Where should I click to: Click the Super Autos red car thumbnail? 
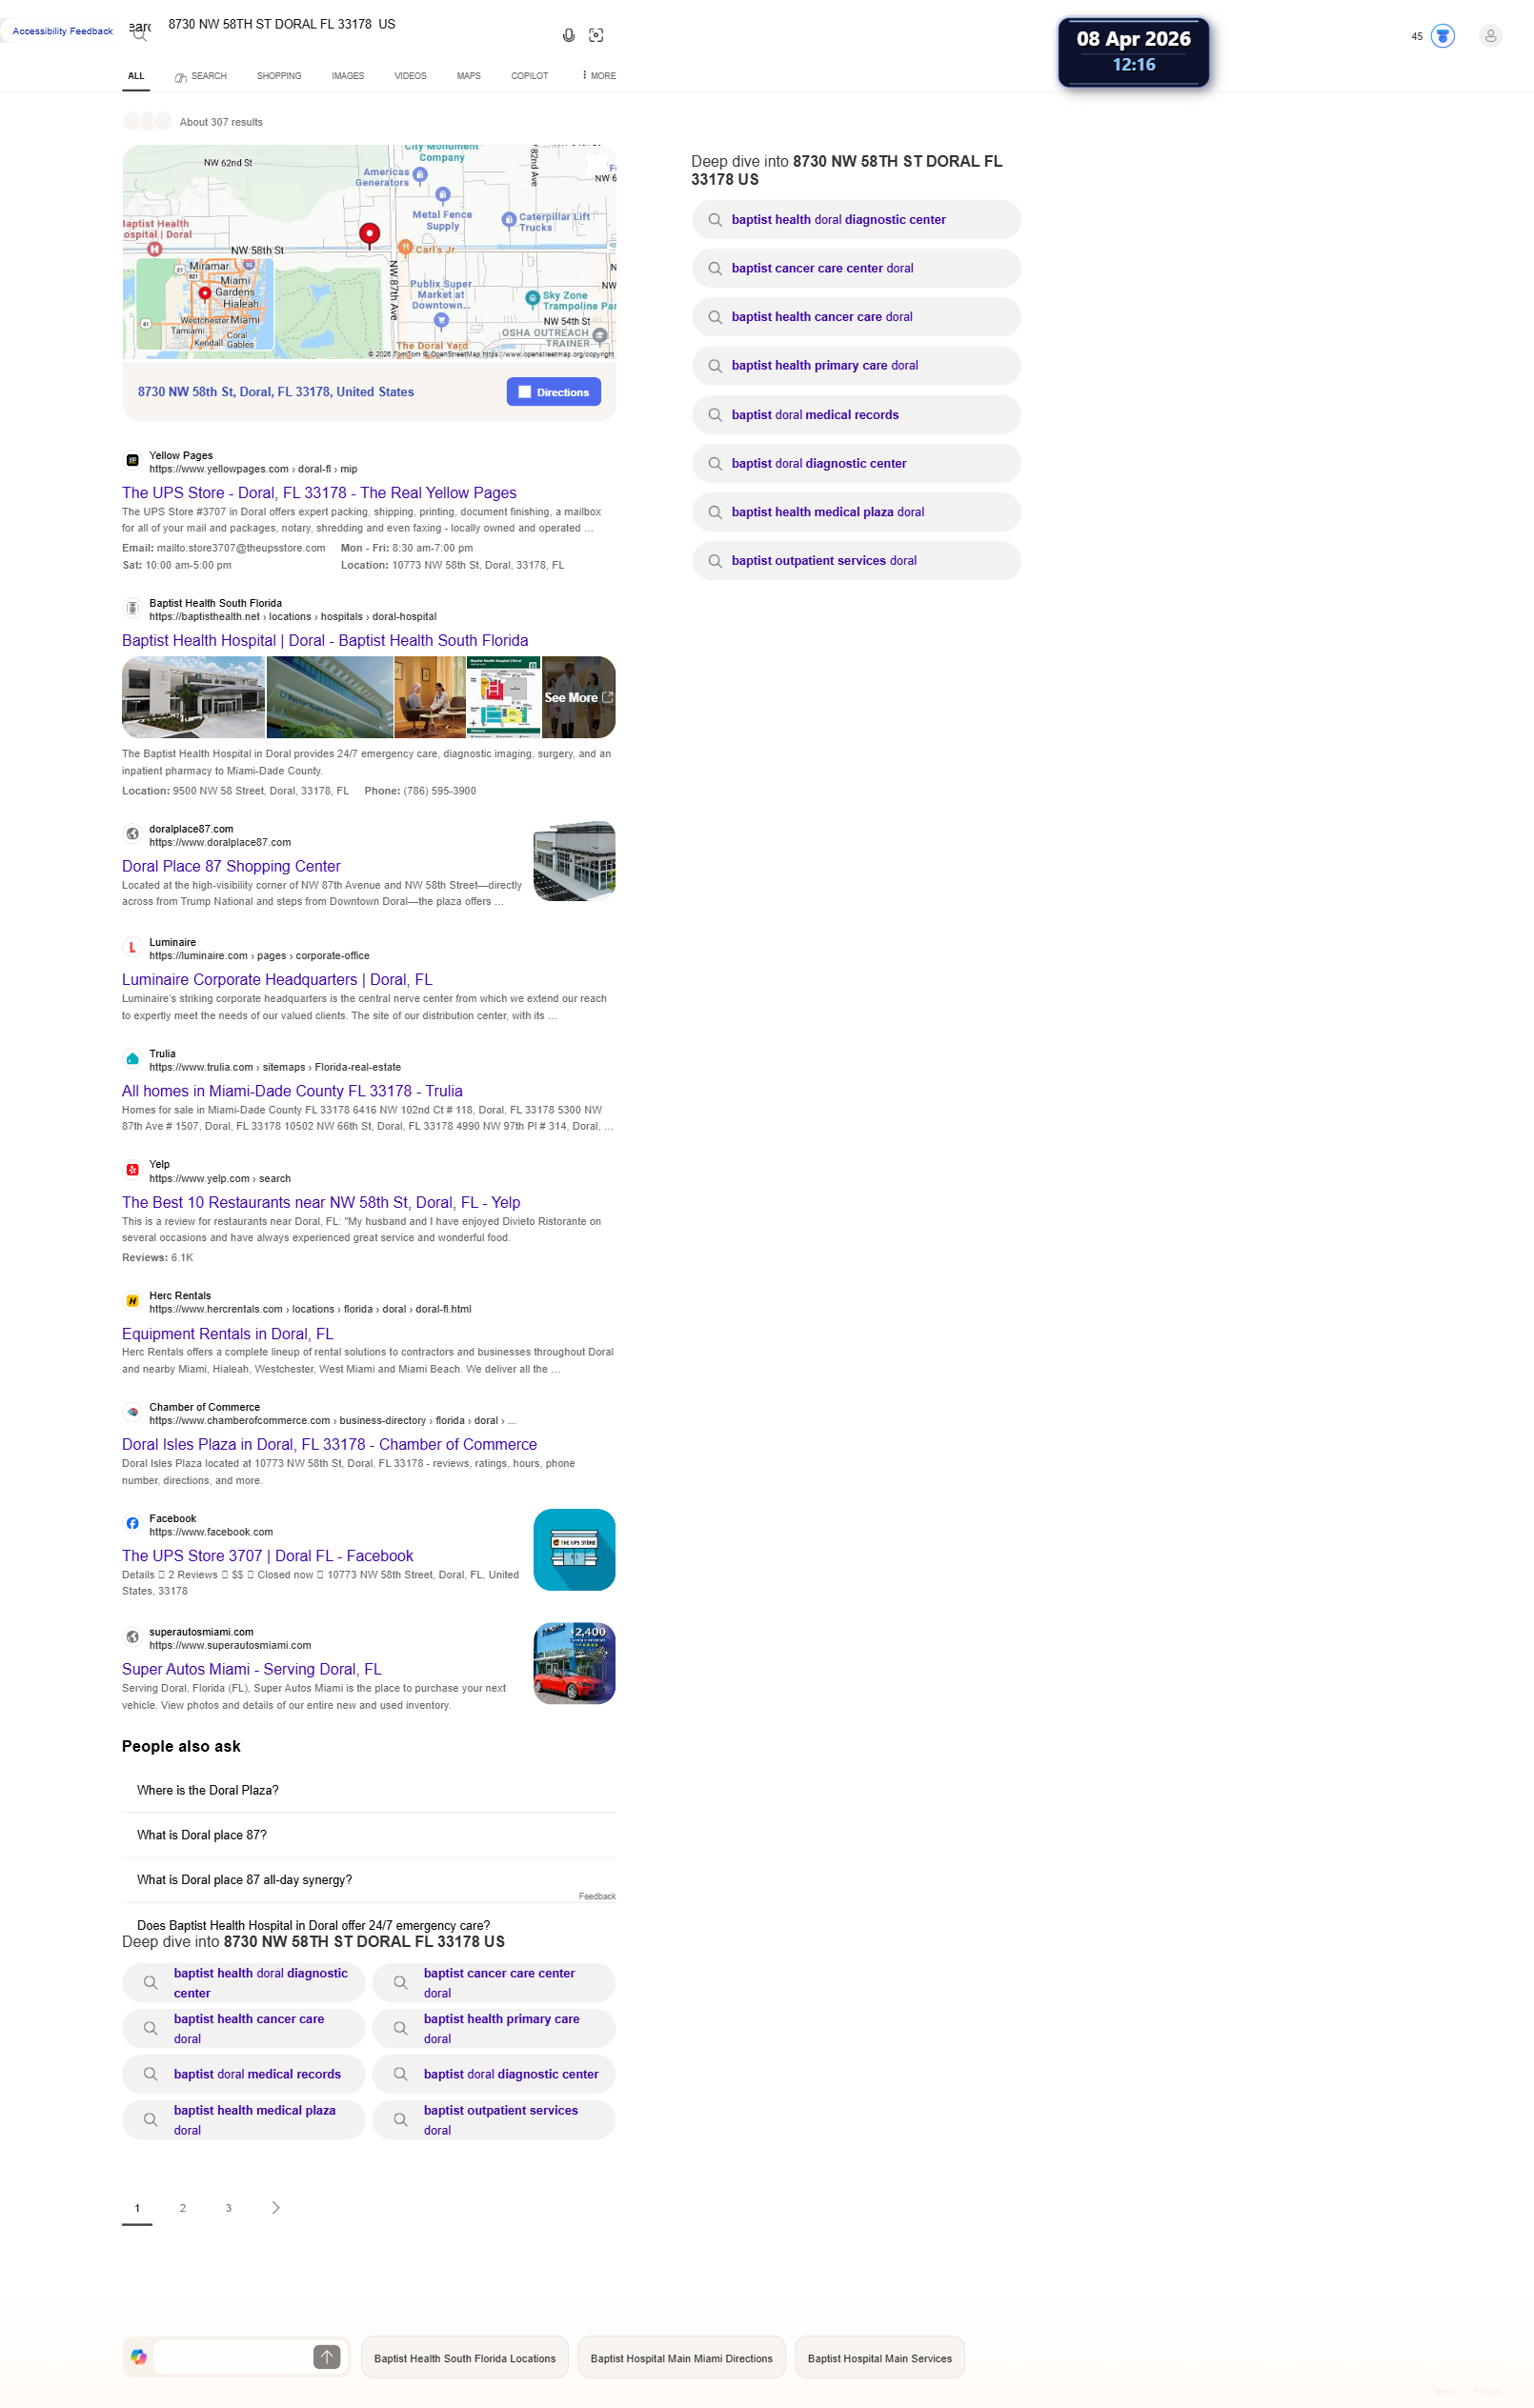(x=574, y=1663)
